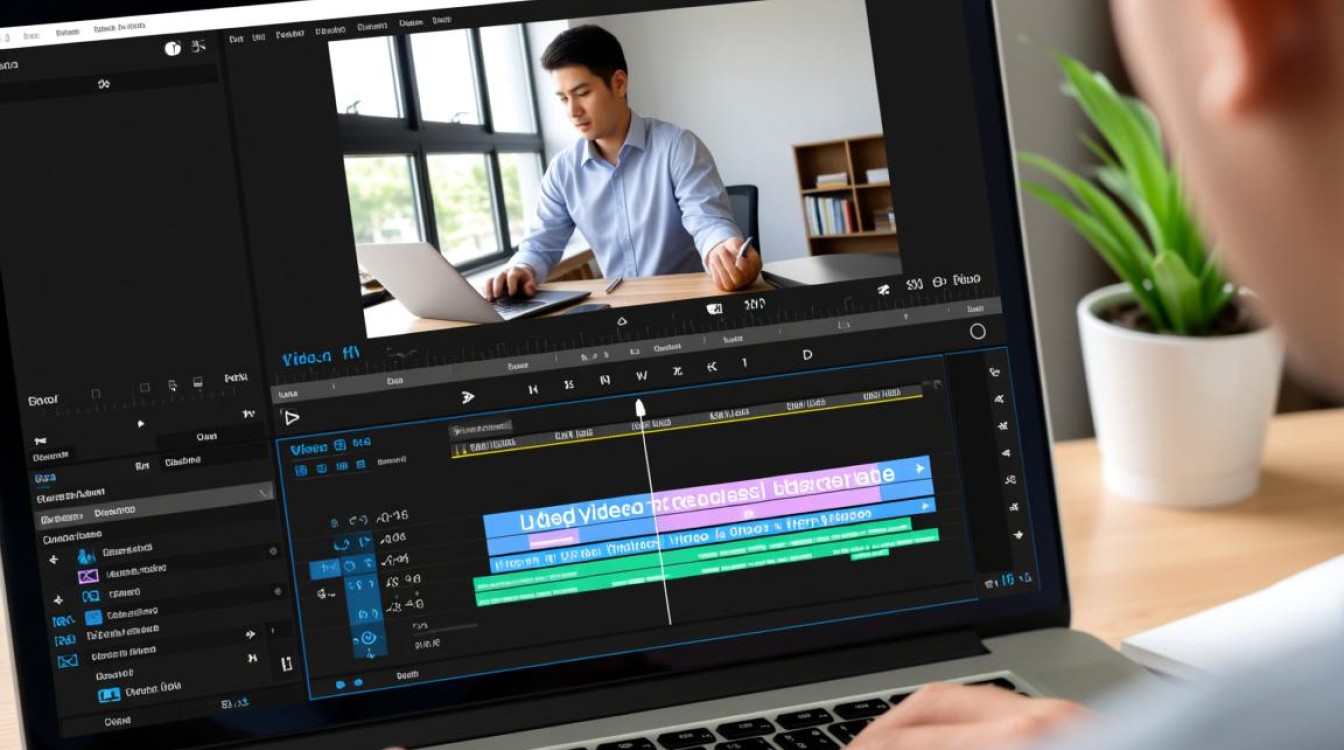The height and width of the screenshot is (750, 1344).
Task: Click the purple envelope icon in the left panel
Action: [x=88, y=576]
